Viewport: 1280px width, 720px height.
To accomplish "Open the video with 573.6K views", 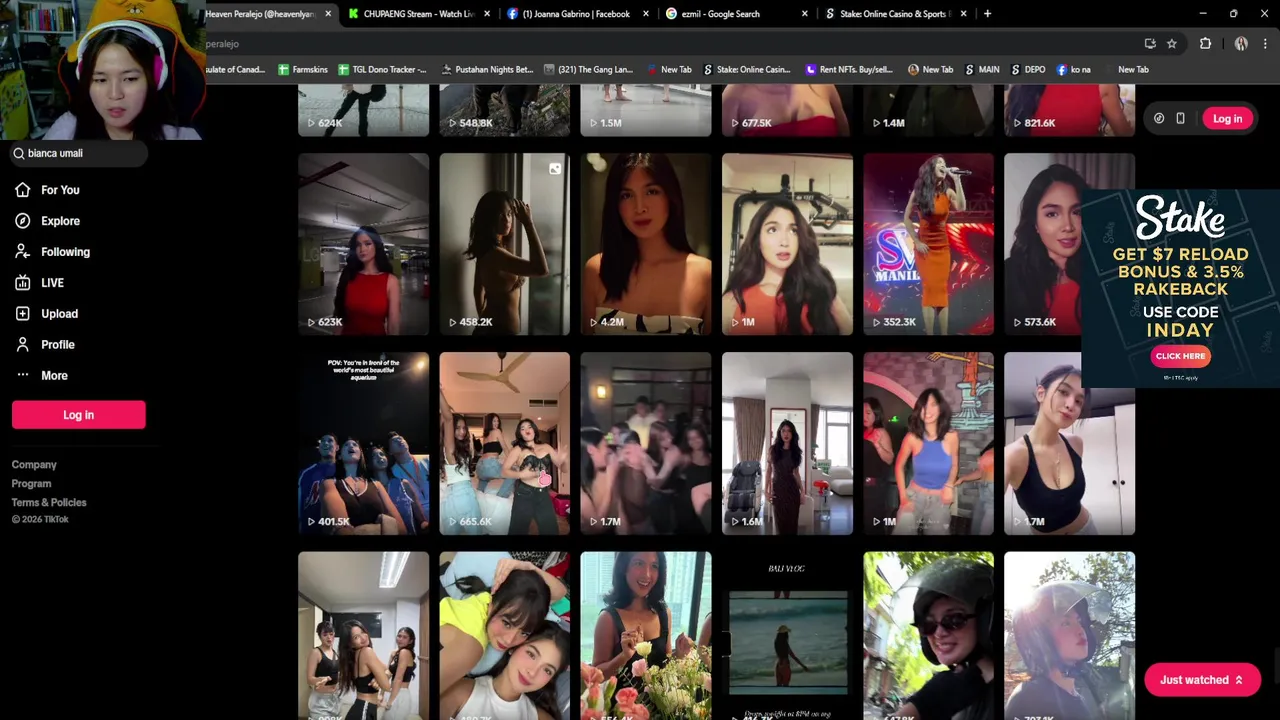I will [x=1042, y=244].
